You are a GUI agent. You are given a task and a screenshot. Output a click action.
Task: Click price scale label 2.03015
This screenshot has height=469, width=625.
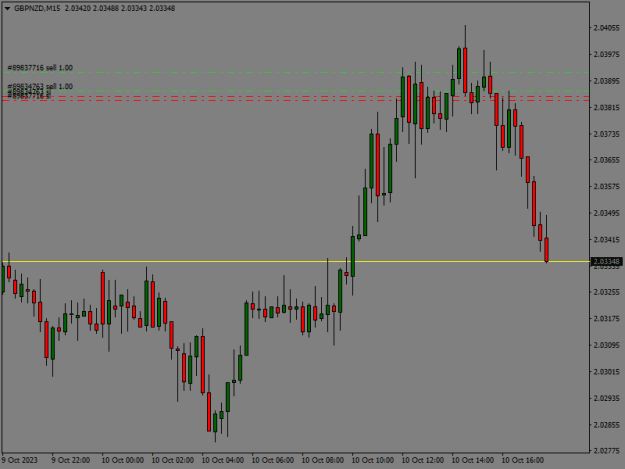[x=607, y=372]
